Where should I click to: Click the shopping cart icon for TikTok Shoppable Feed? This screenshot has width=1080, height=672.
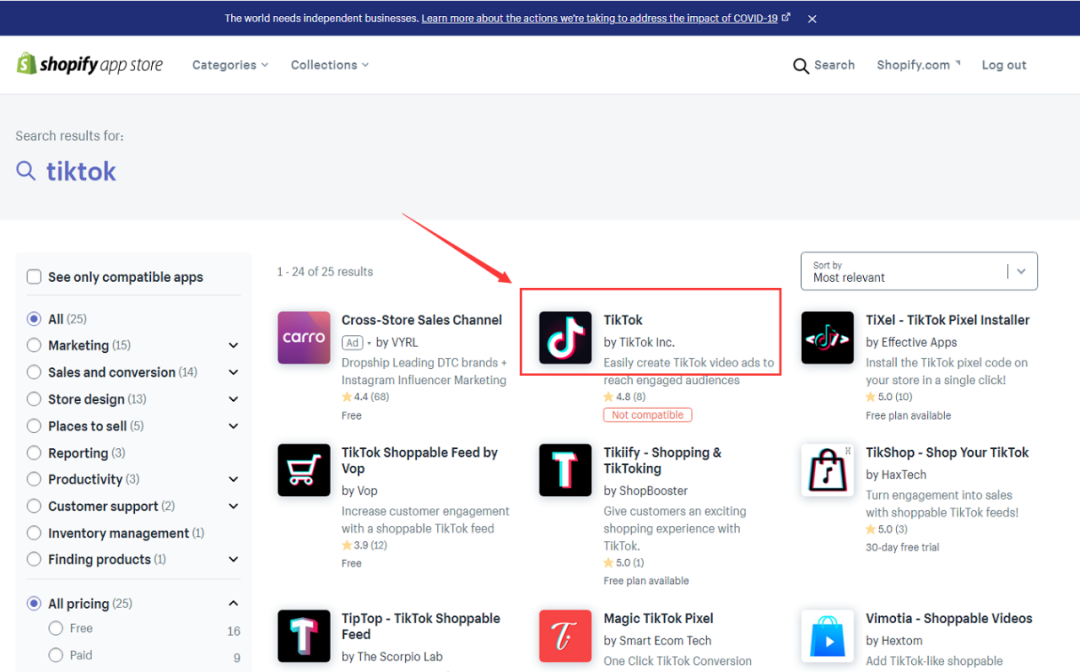pos(304,470)
